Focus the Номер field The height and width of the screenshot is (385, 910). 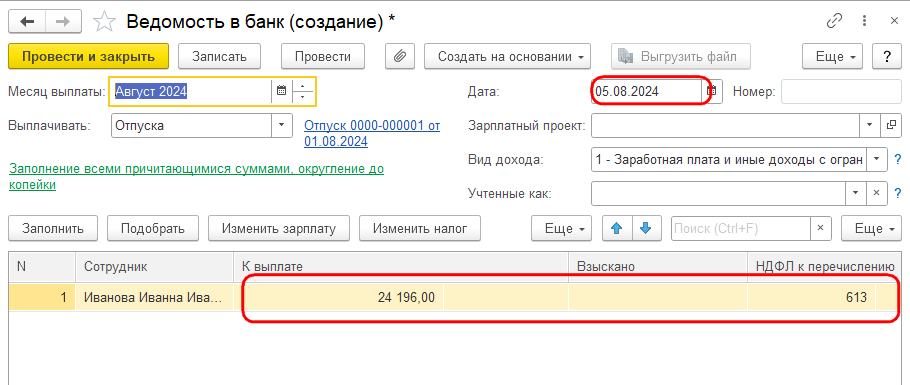click(841, 91)
